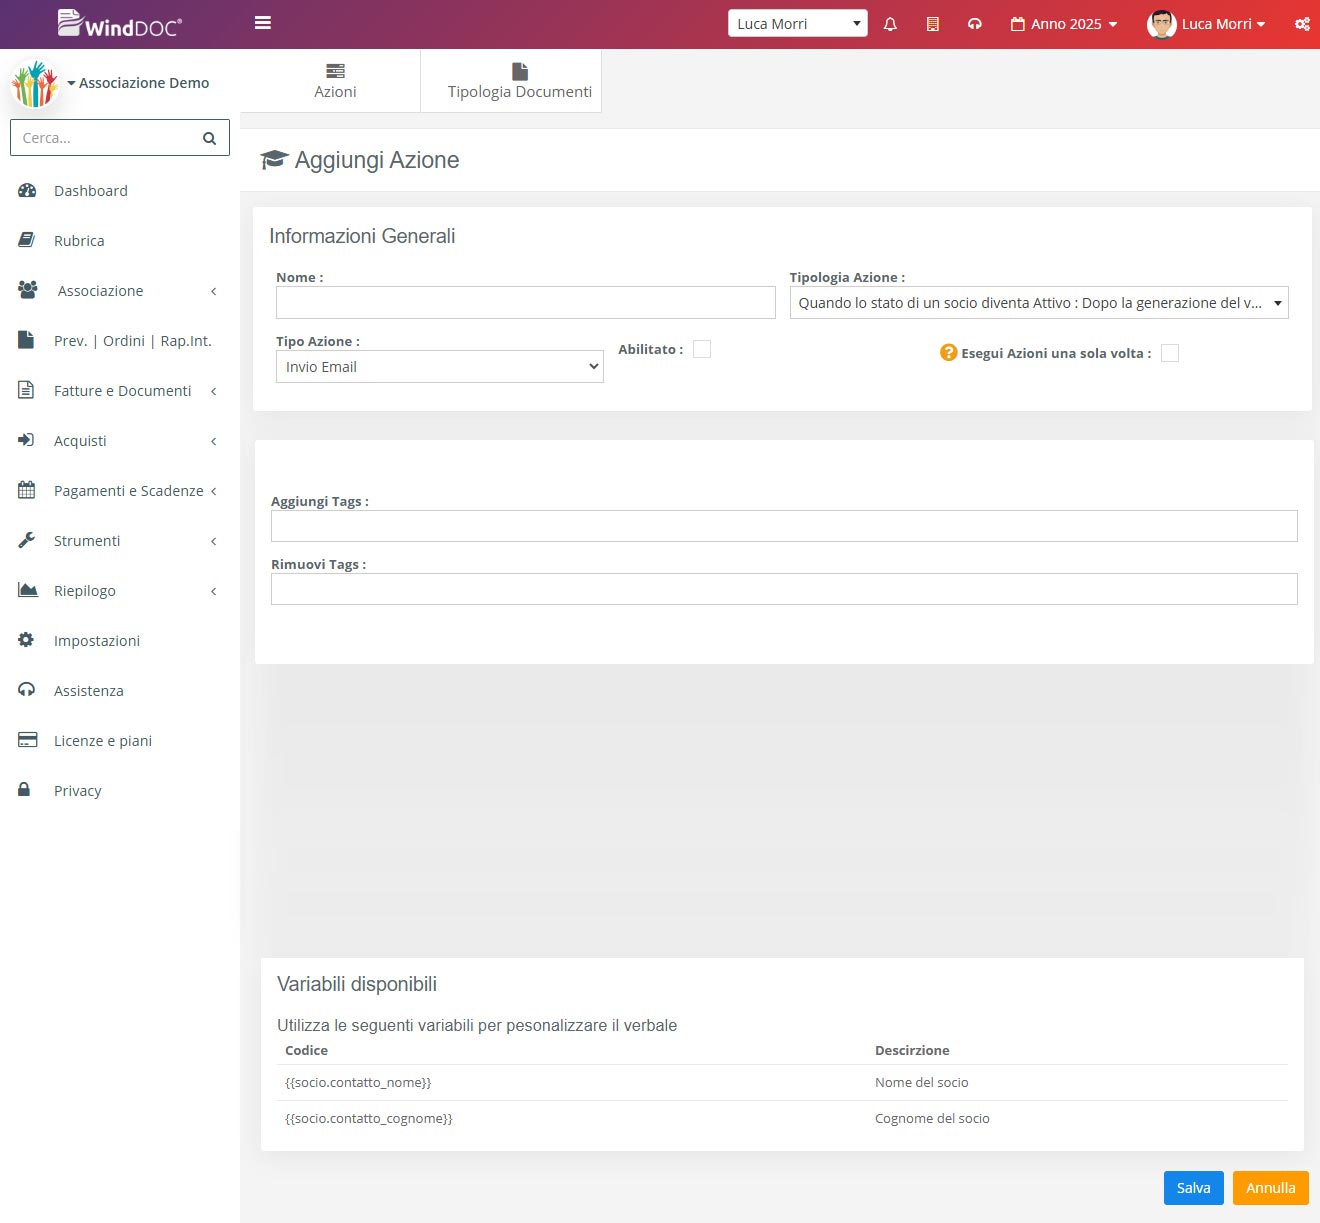The height and width of the screenshot is (1223, 1320).
Task: Click the search magnifier icon in sidebar
Action: (x=209, y=138)
